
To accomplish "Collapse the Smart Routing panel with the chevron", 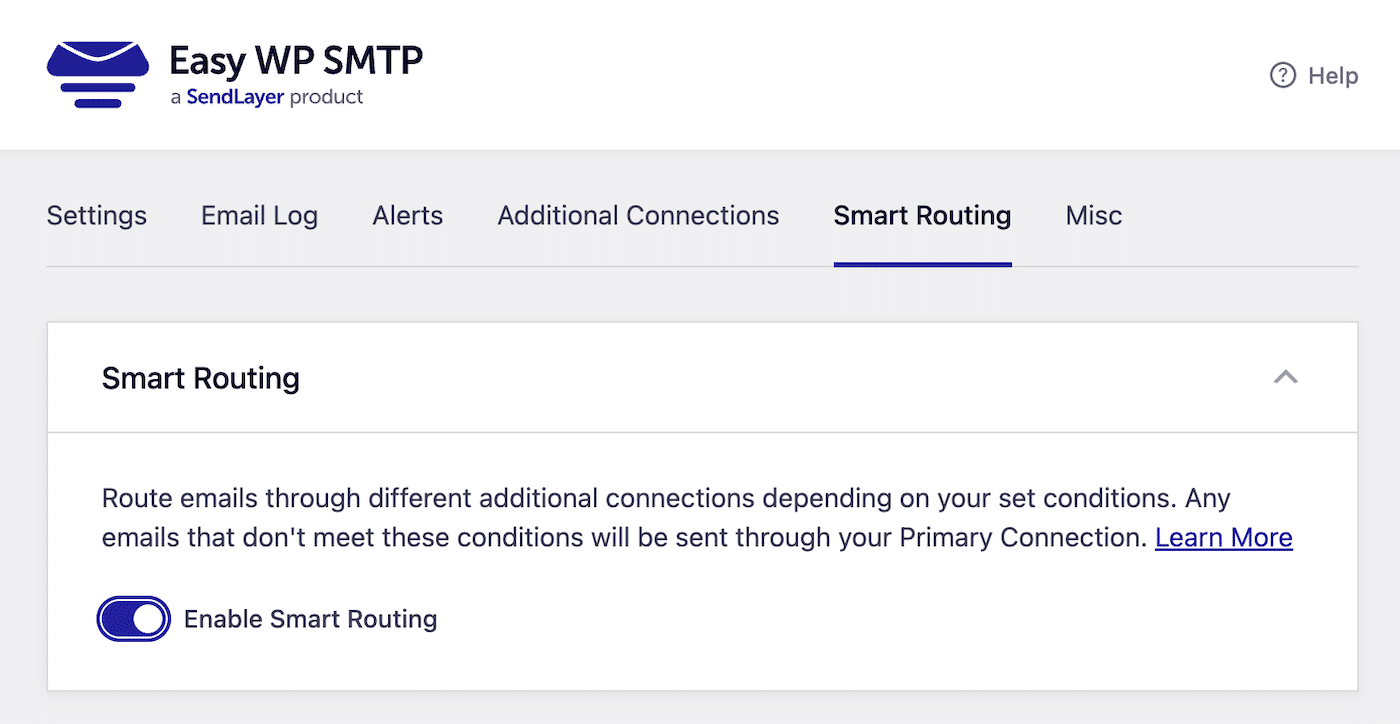I will click(x=1287, y=378).
